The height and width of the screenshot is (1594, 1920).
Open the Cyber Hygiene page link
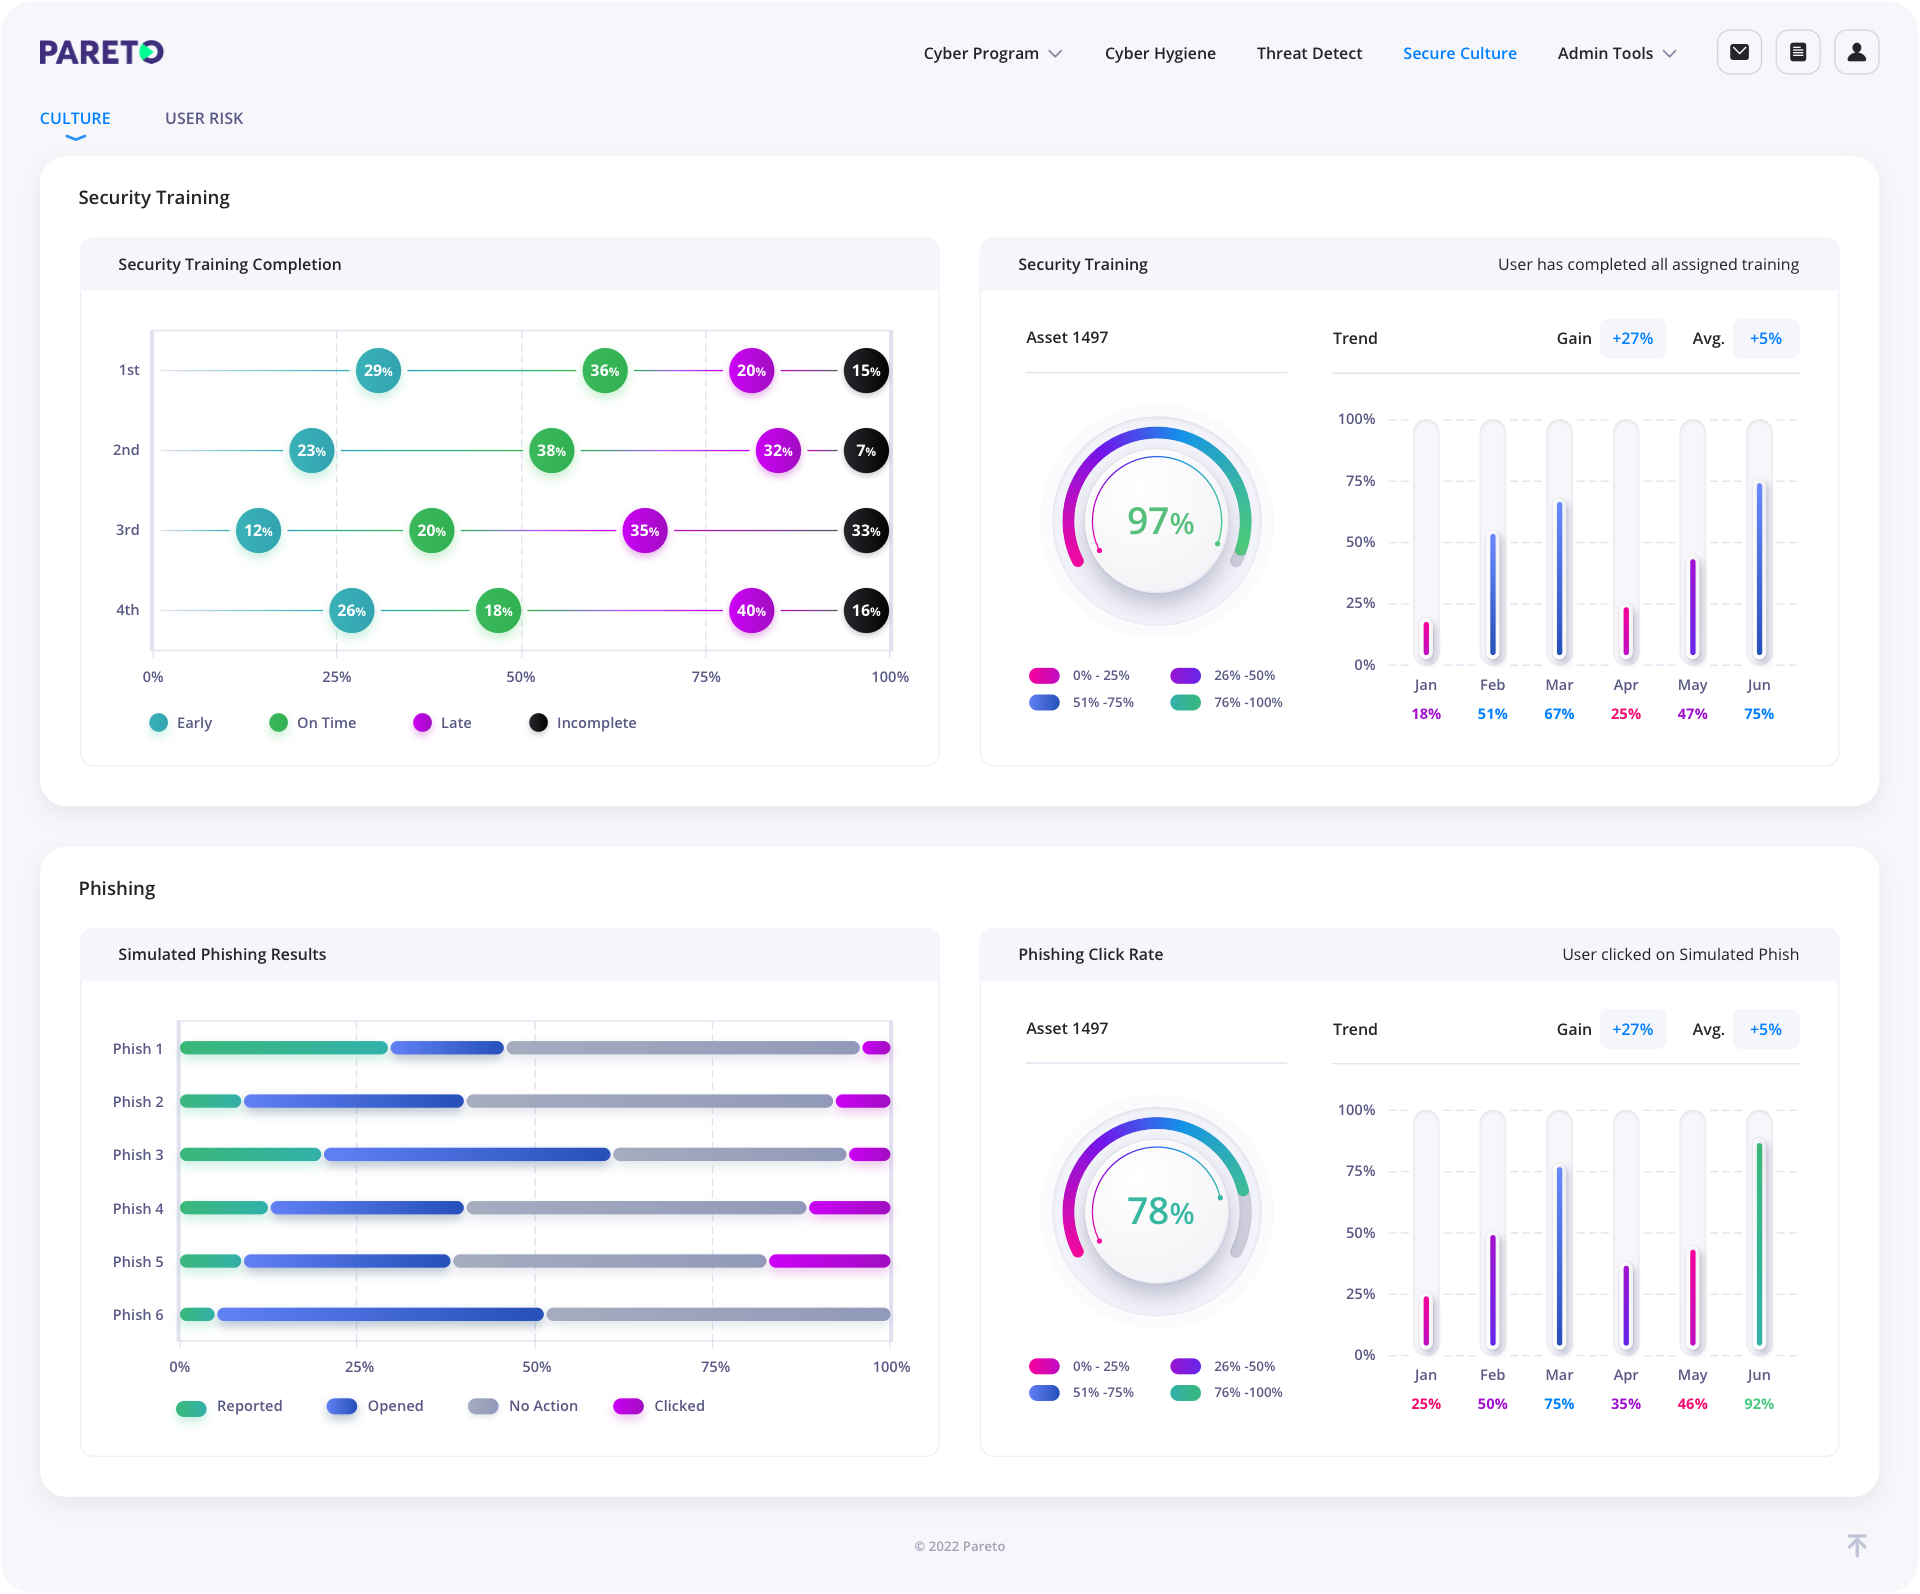point(1160,53)
